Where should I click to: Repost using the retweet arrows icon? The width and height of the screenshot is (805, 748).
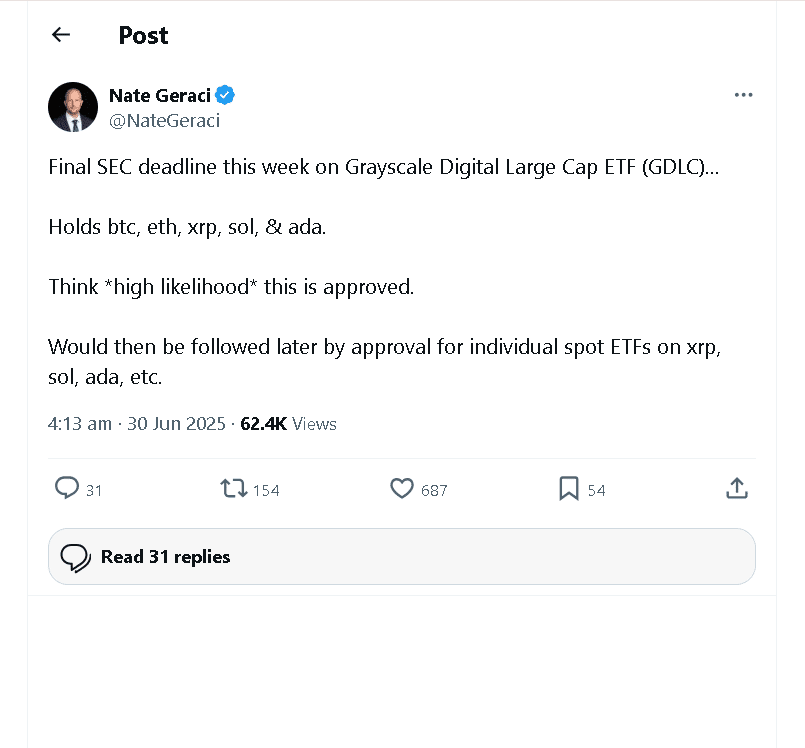234,488
